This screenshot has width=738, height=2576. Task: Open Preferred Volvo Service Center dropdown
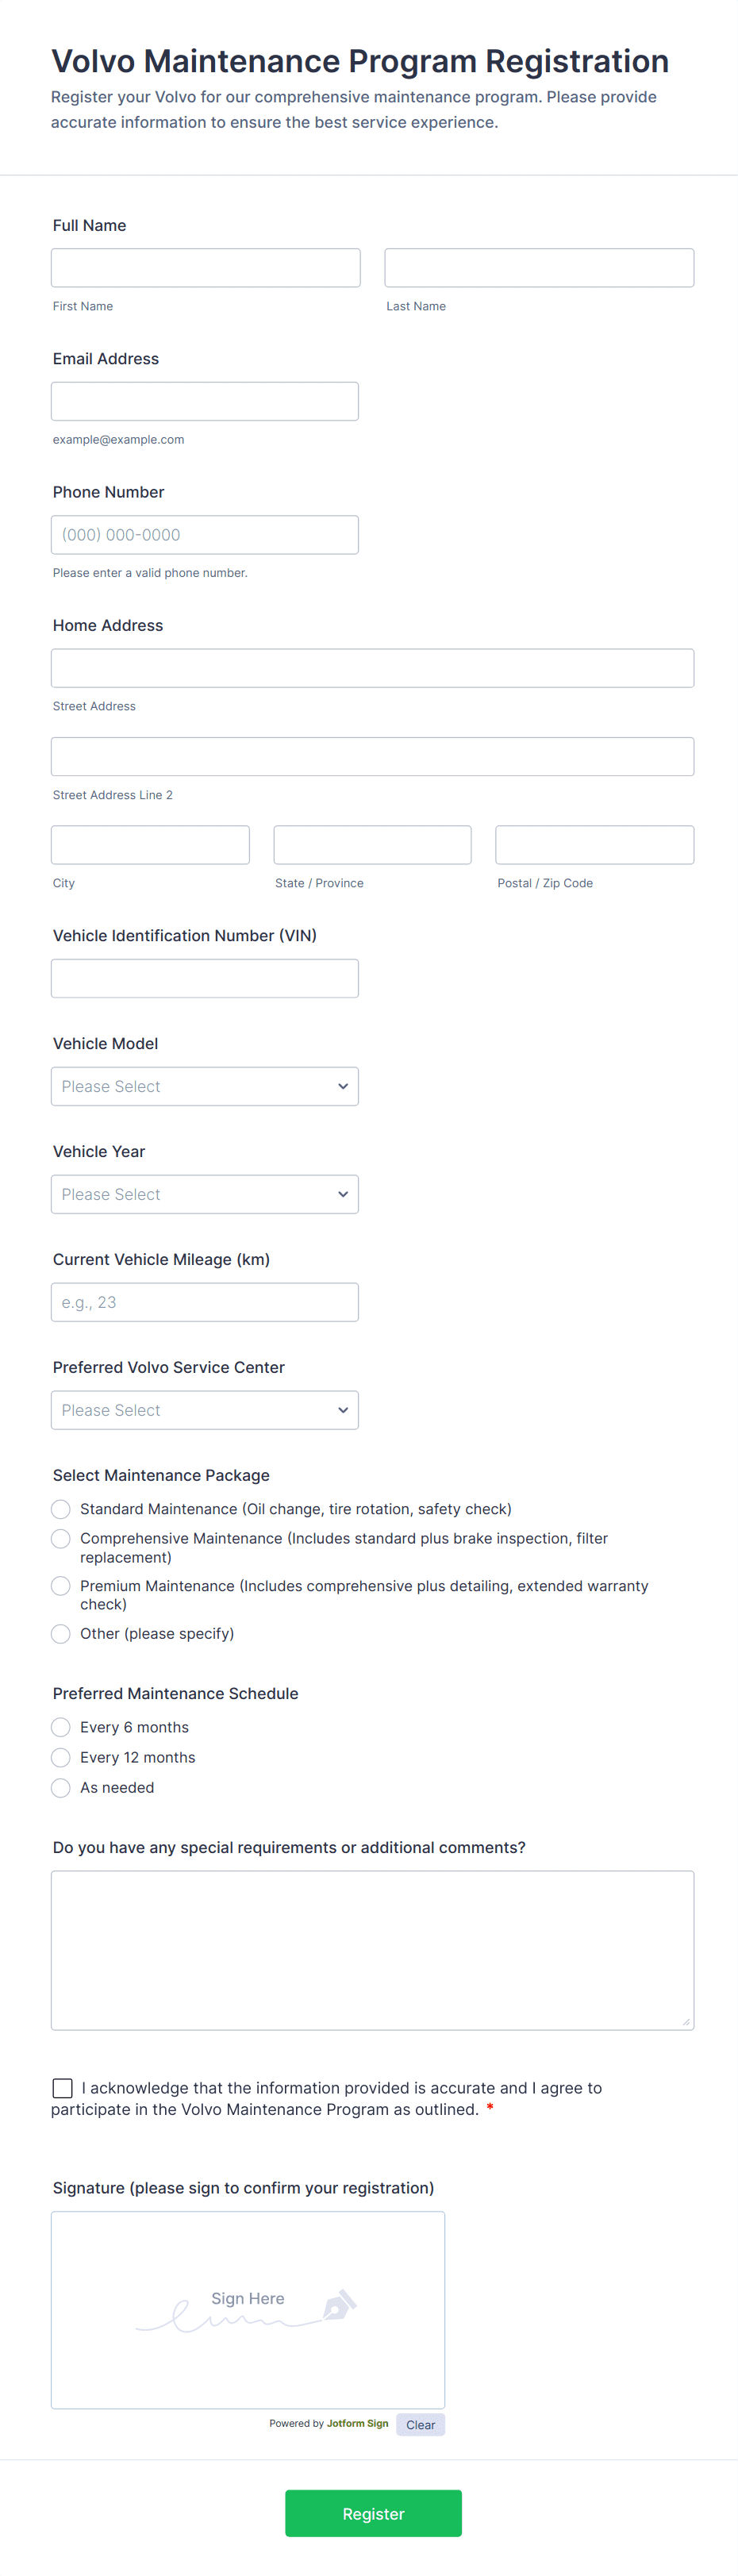click(x=205, y=1410)
